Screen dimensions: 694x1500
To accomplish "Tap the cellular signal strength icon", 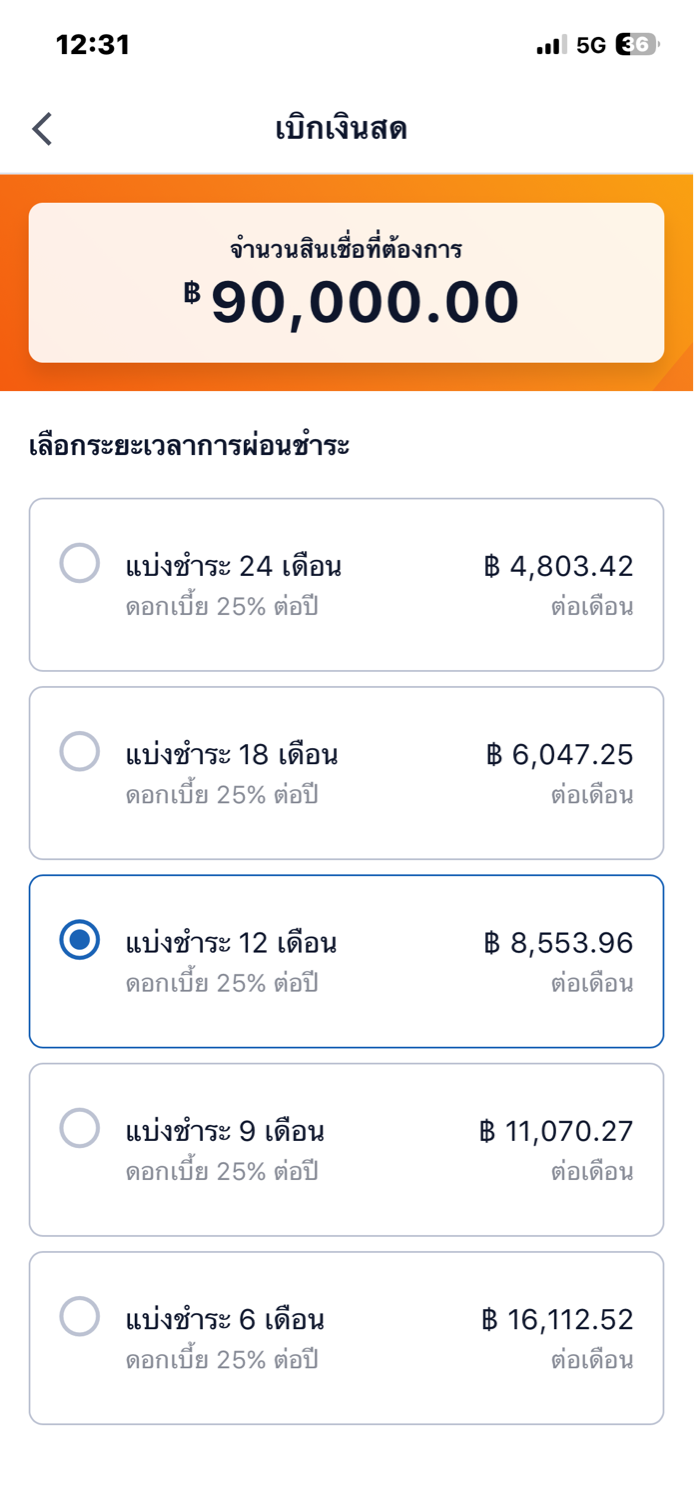I will coord(551,45).
